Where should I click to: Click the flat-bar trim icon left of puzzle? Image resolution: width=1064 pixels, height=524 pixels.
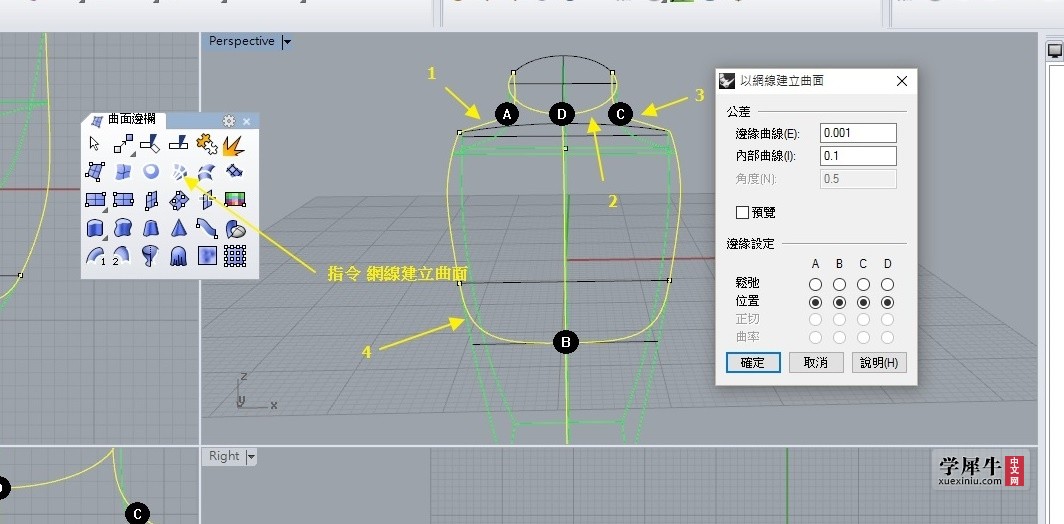(178, 144)
